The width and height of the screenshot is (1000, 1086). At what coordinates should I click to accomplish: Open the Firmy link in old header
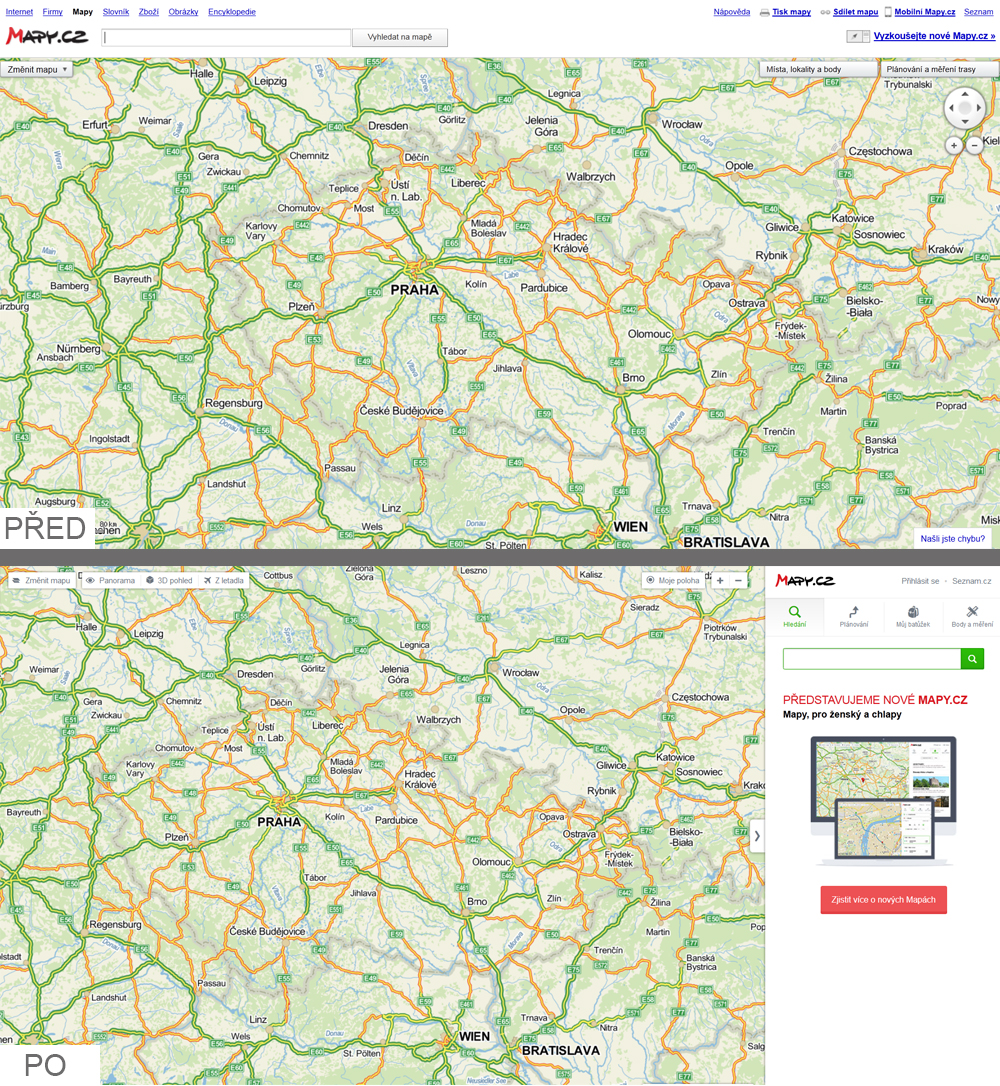[x=53, y=12]
